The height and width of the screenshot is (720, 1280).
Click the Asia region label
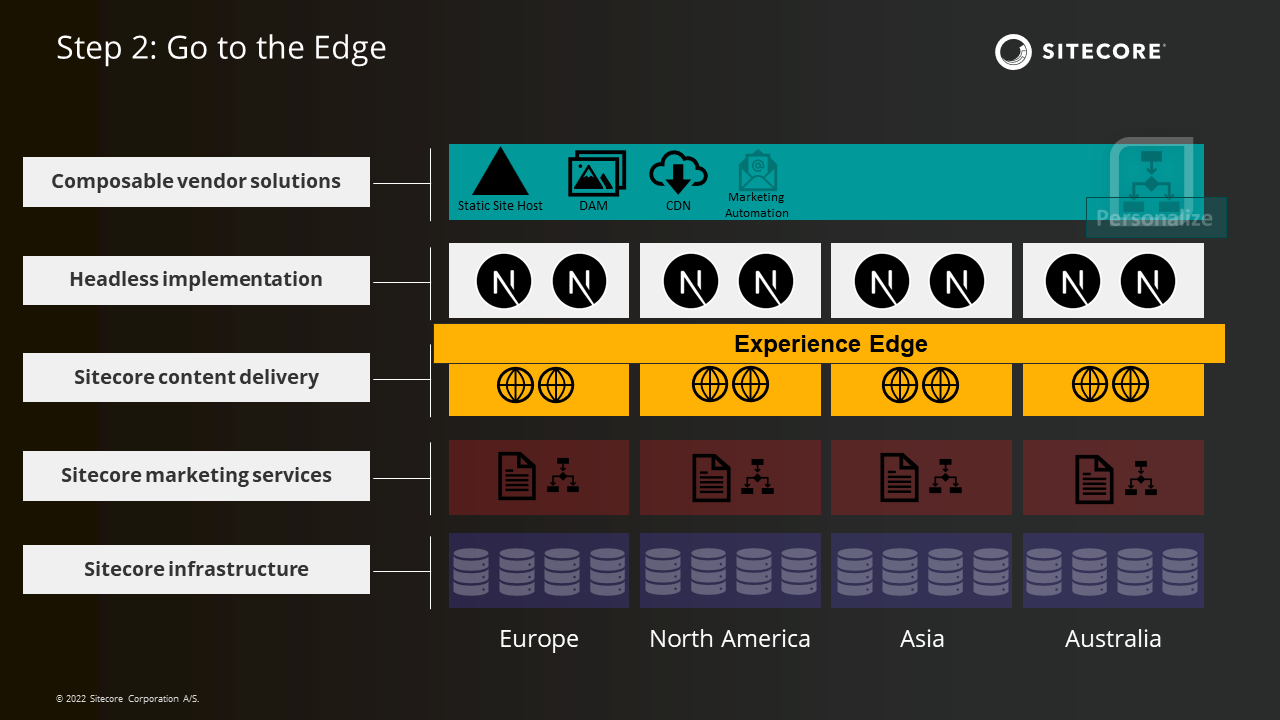(922, 639)
